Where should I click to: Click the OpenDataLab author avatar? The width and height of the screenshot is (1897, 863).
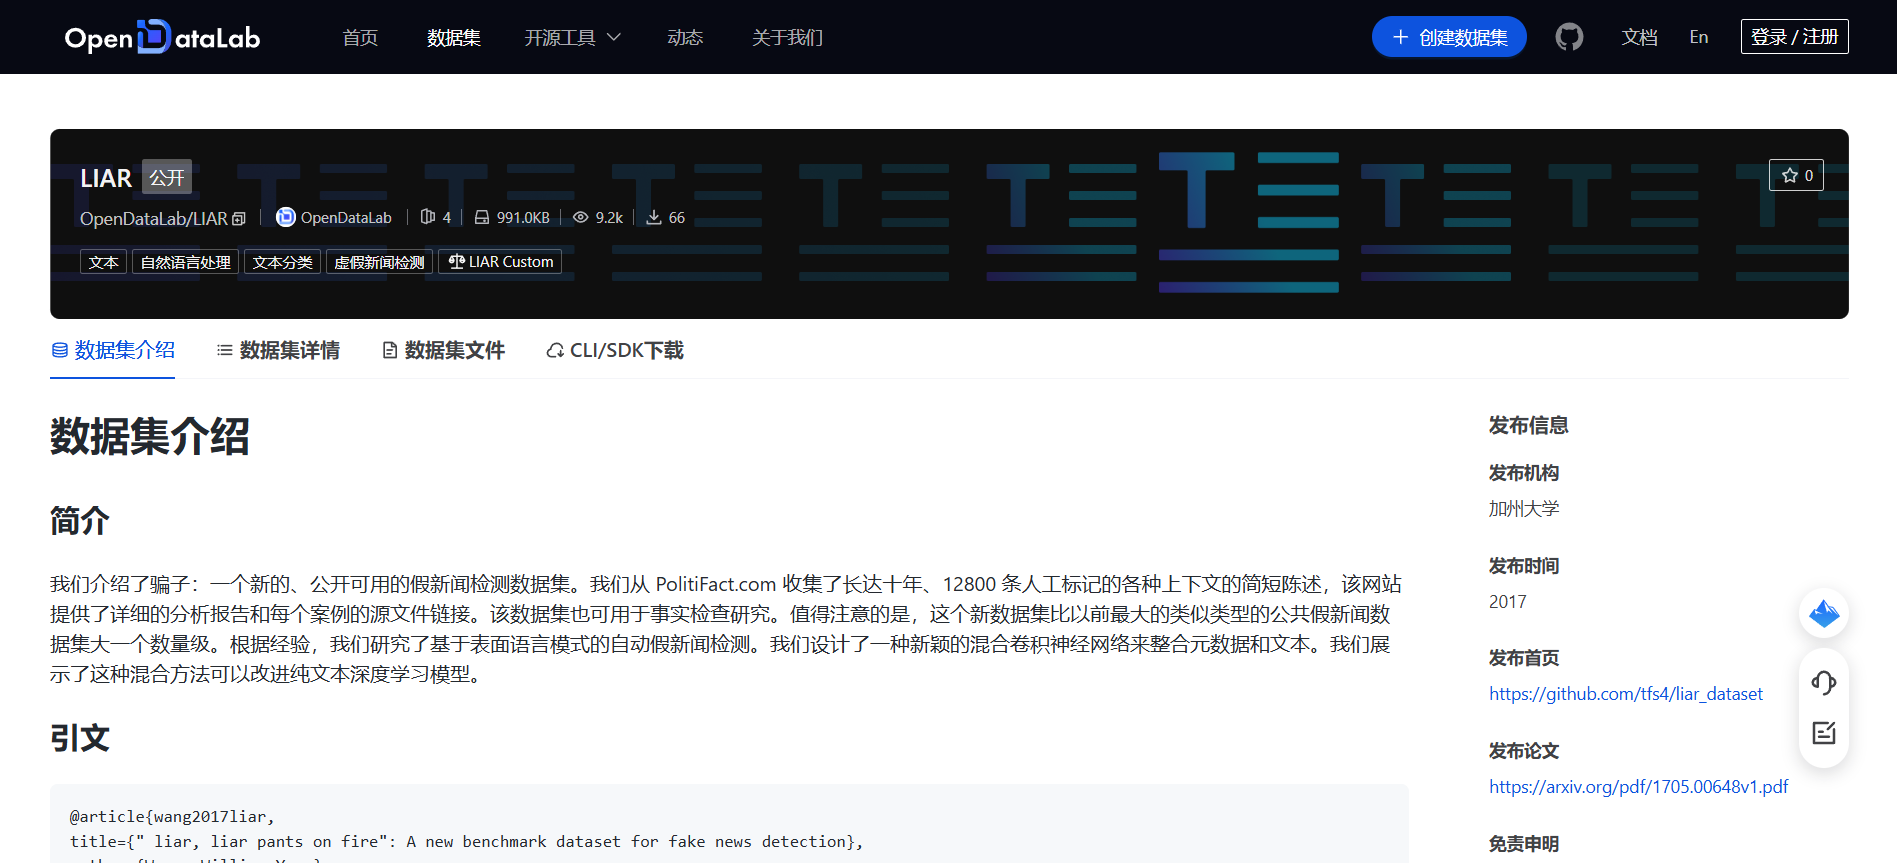286,217
